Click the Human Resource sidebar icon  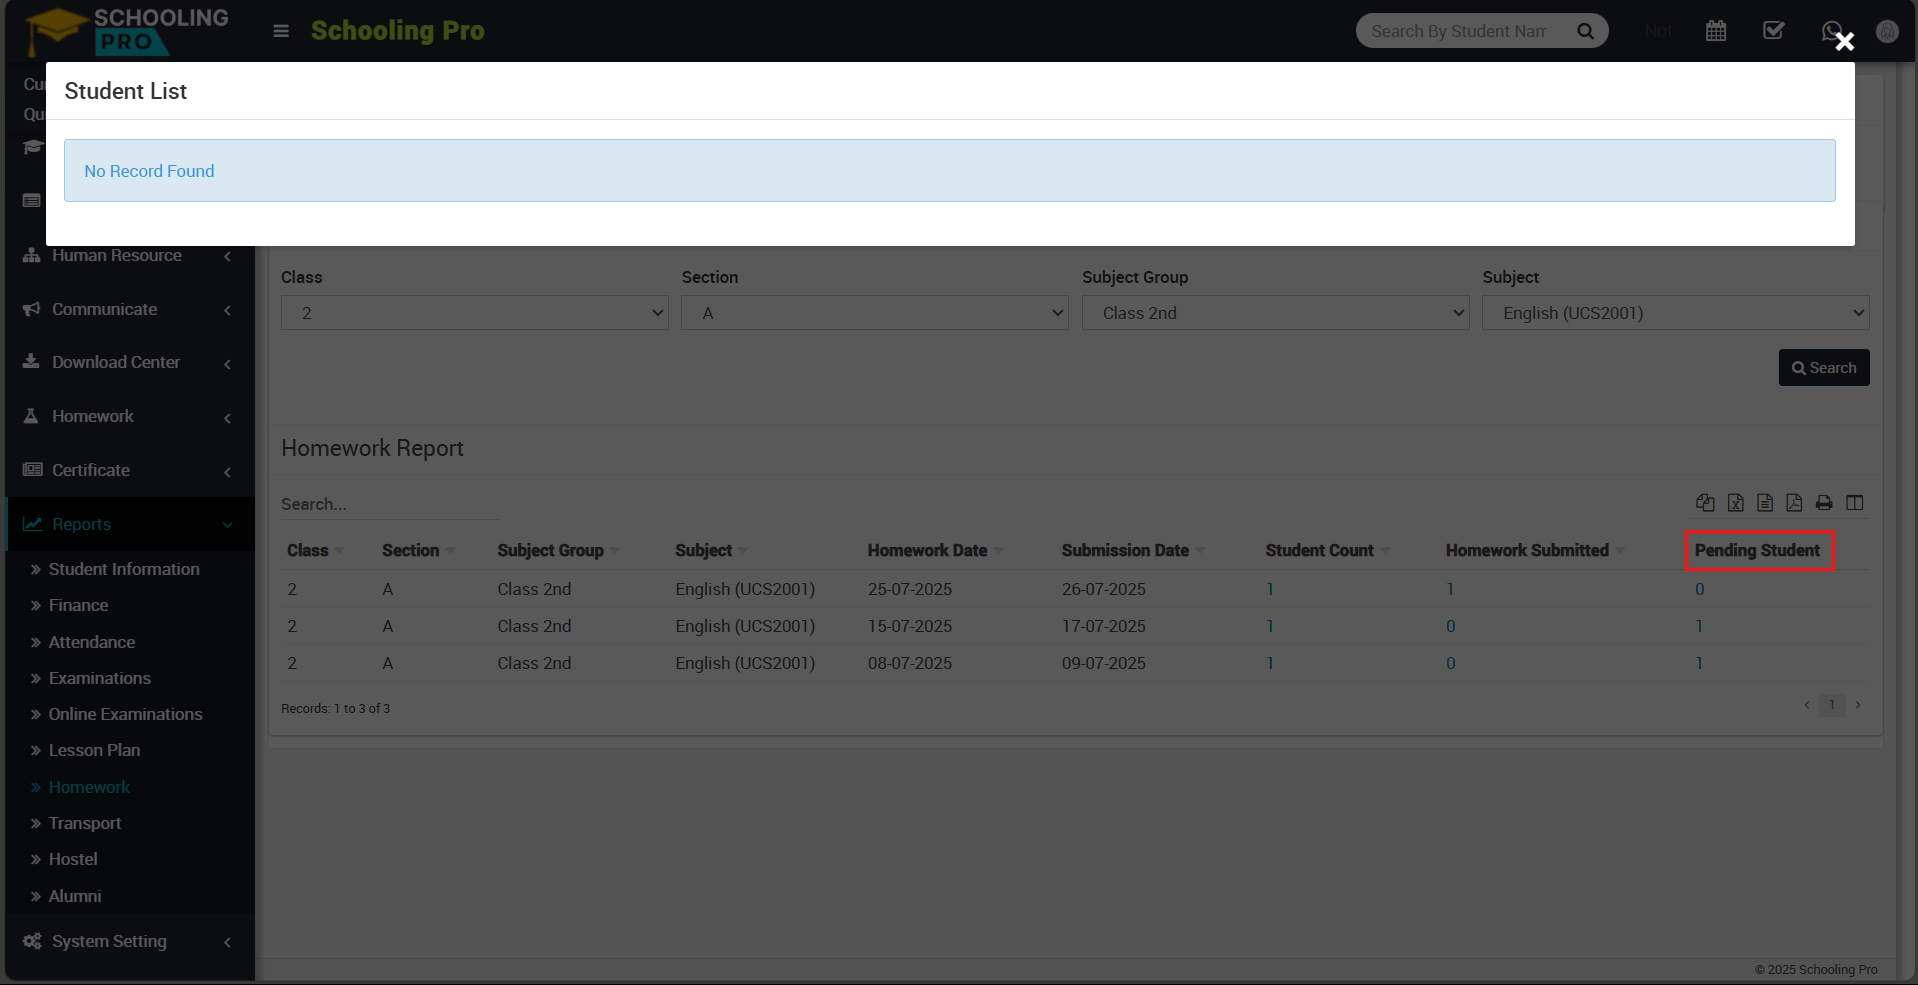point(32,255)
